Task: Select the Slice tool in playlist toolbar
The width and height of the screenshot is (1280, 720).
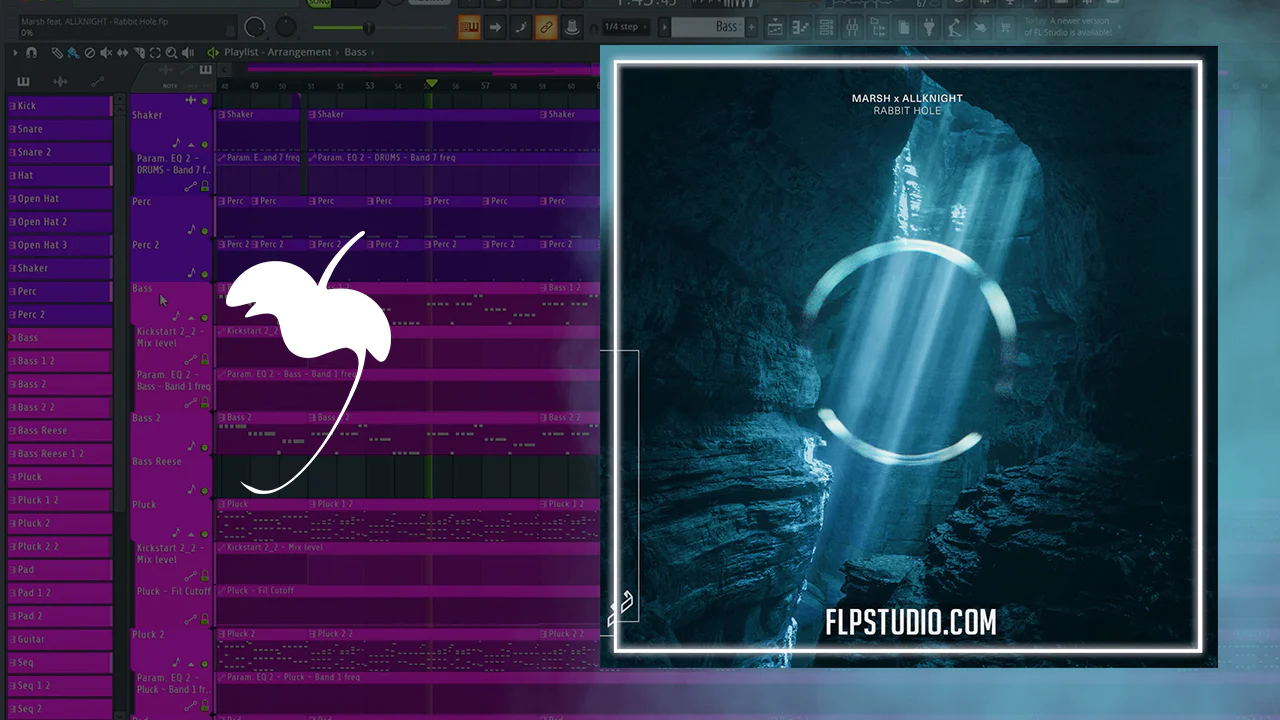Action: [139, 52]
